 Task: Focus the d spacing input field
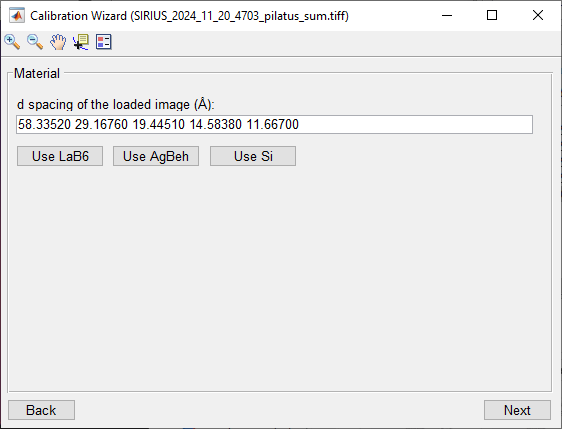tap(275, 125)
